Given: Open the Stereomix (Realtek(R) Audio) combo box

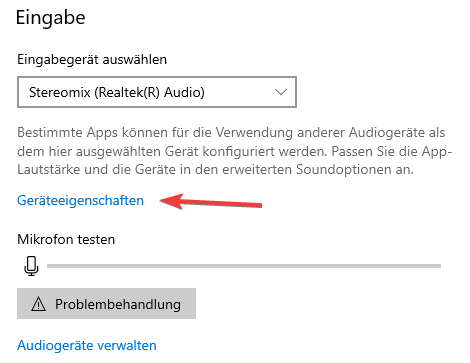Looking at the screenshot, I should 157,92.
